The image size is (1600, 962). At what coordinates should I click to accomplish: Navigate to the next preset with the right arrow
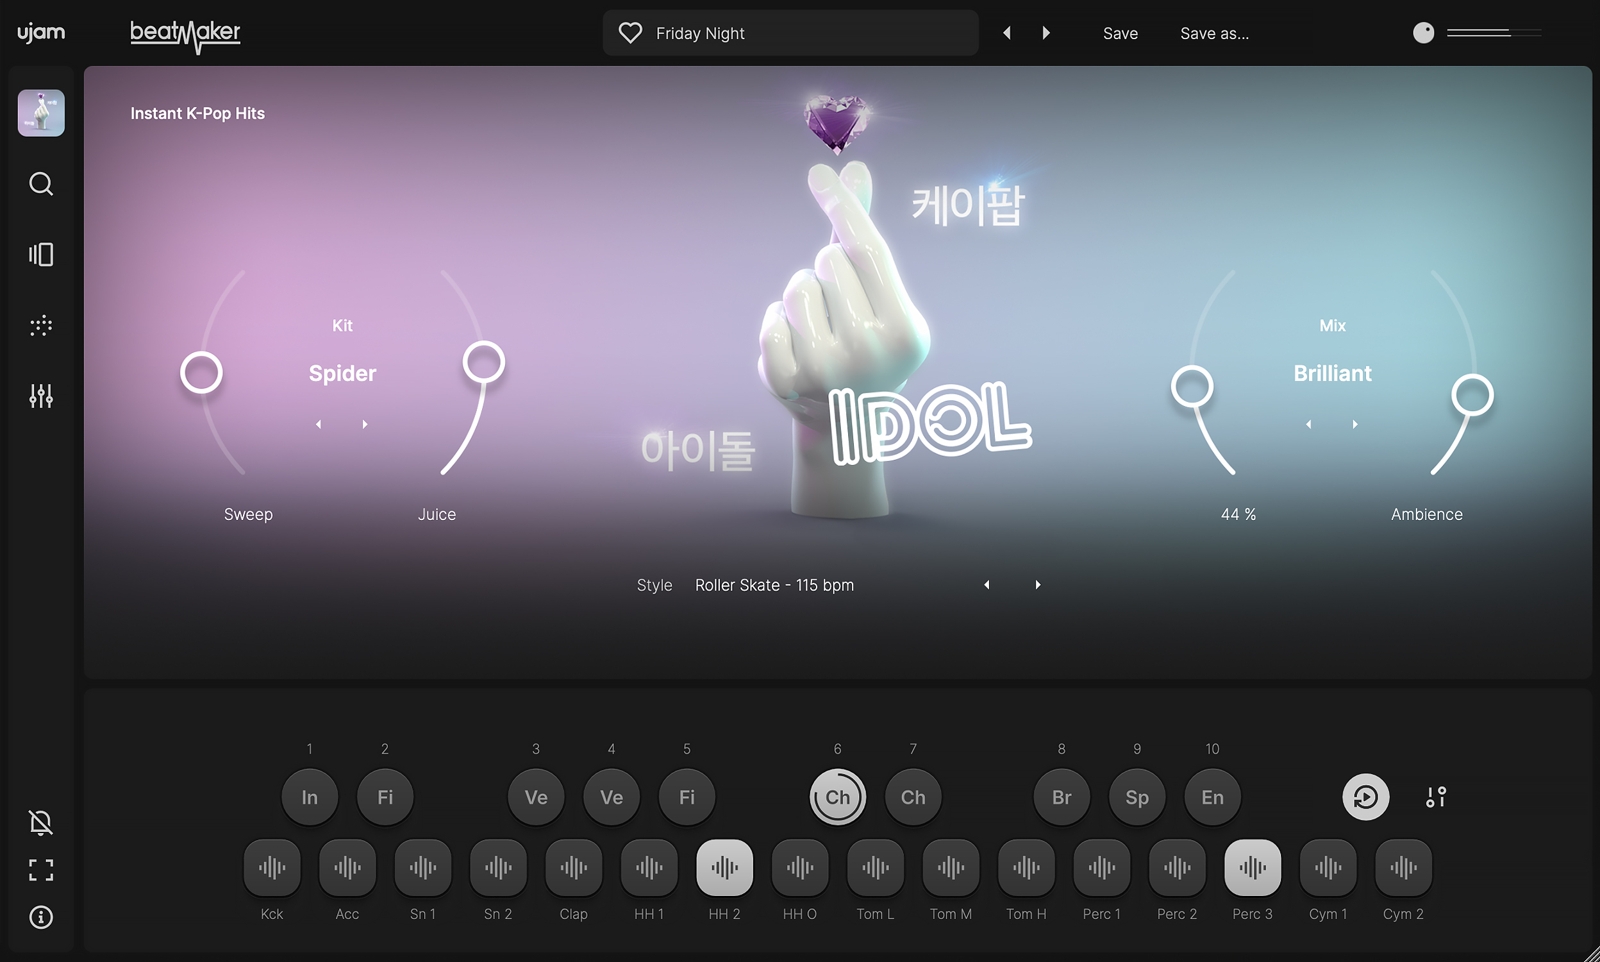click(x=1046, y=32)
